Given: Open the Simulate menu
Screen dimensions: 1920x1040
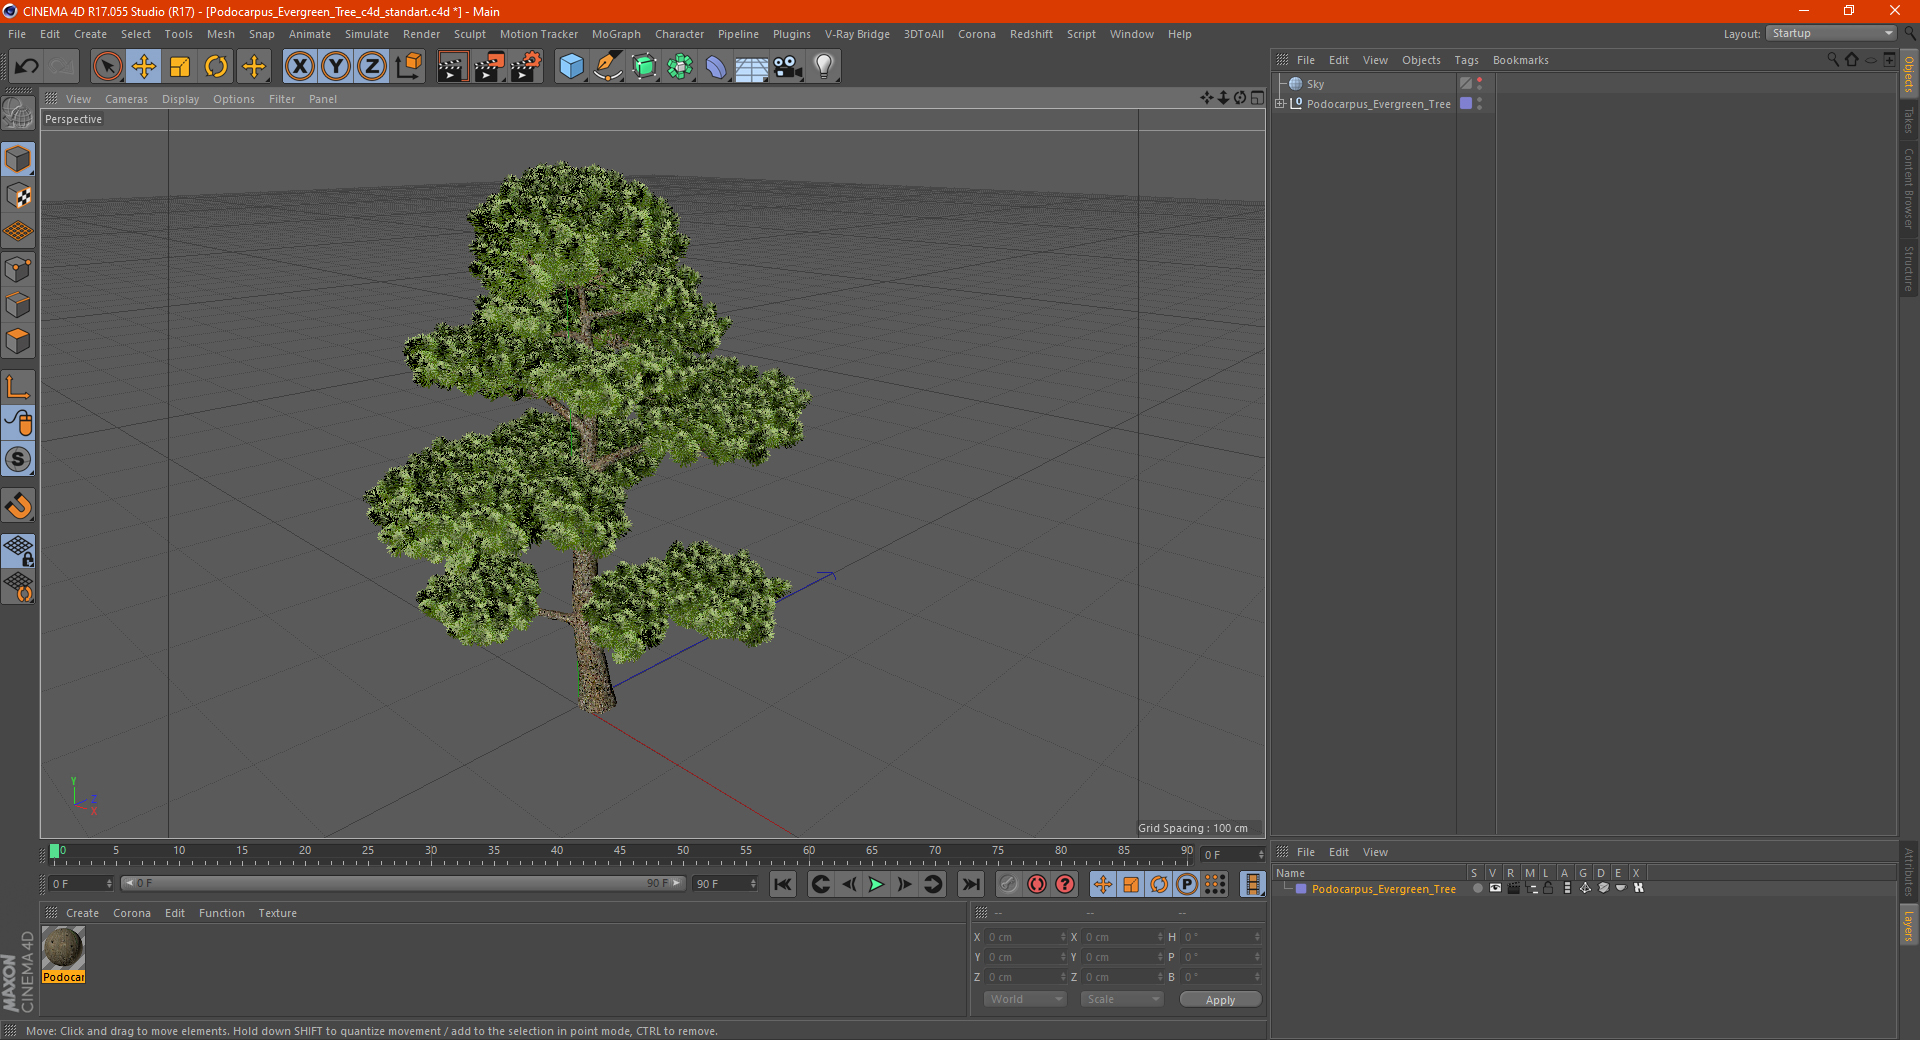Looking at the screenshot, I should click(x=367, y=34).
